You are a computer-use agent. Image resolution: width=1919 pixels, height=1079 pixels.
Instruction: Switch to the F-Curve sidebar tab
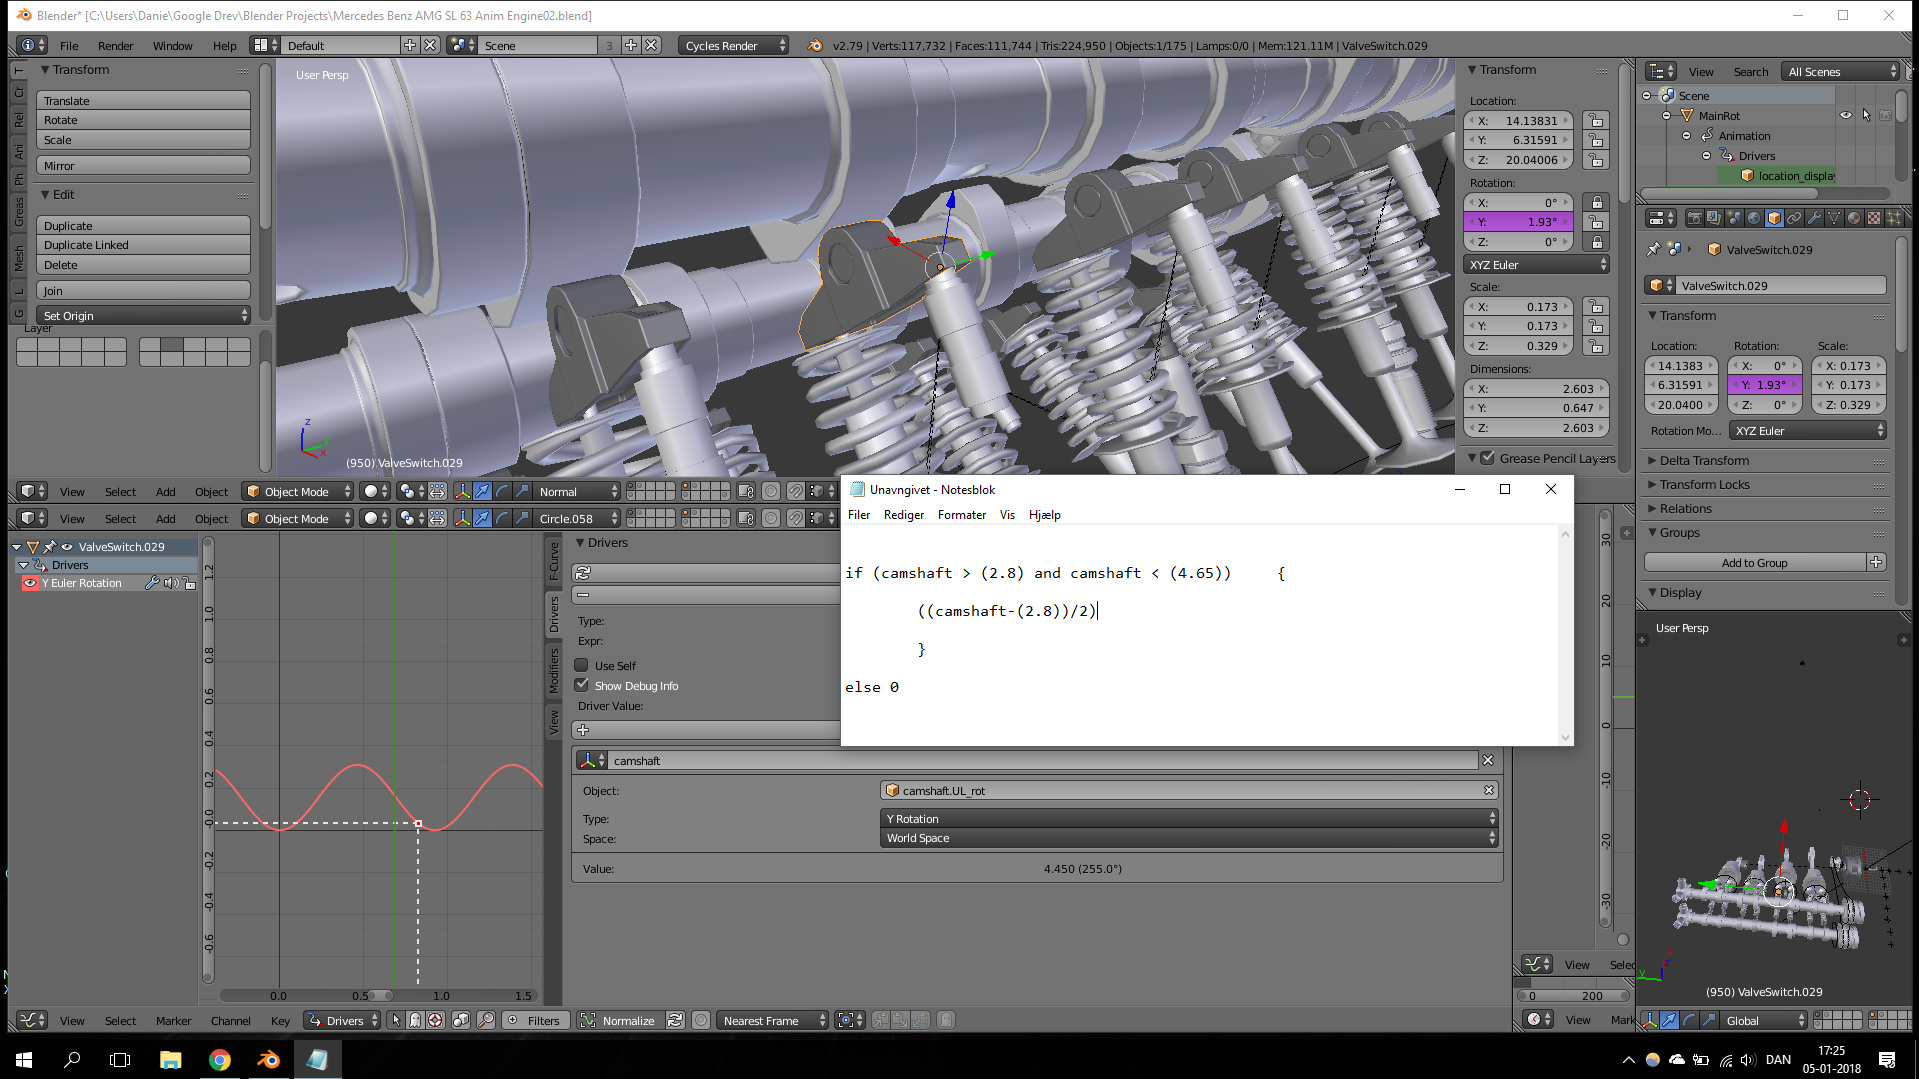coord(554,562)
